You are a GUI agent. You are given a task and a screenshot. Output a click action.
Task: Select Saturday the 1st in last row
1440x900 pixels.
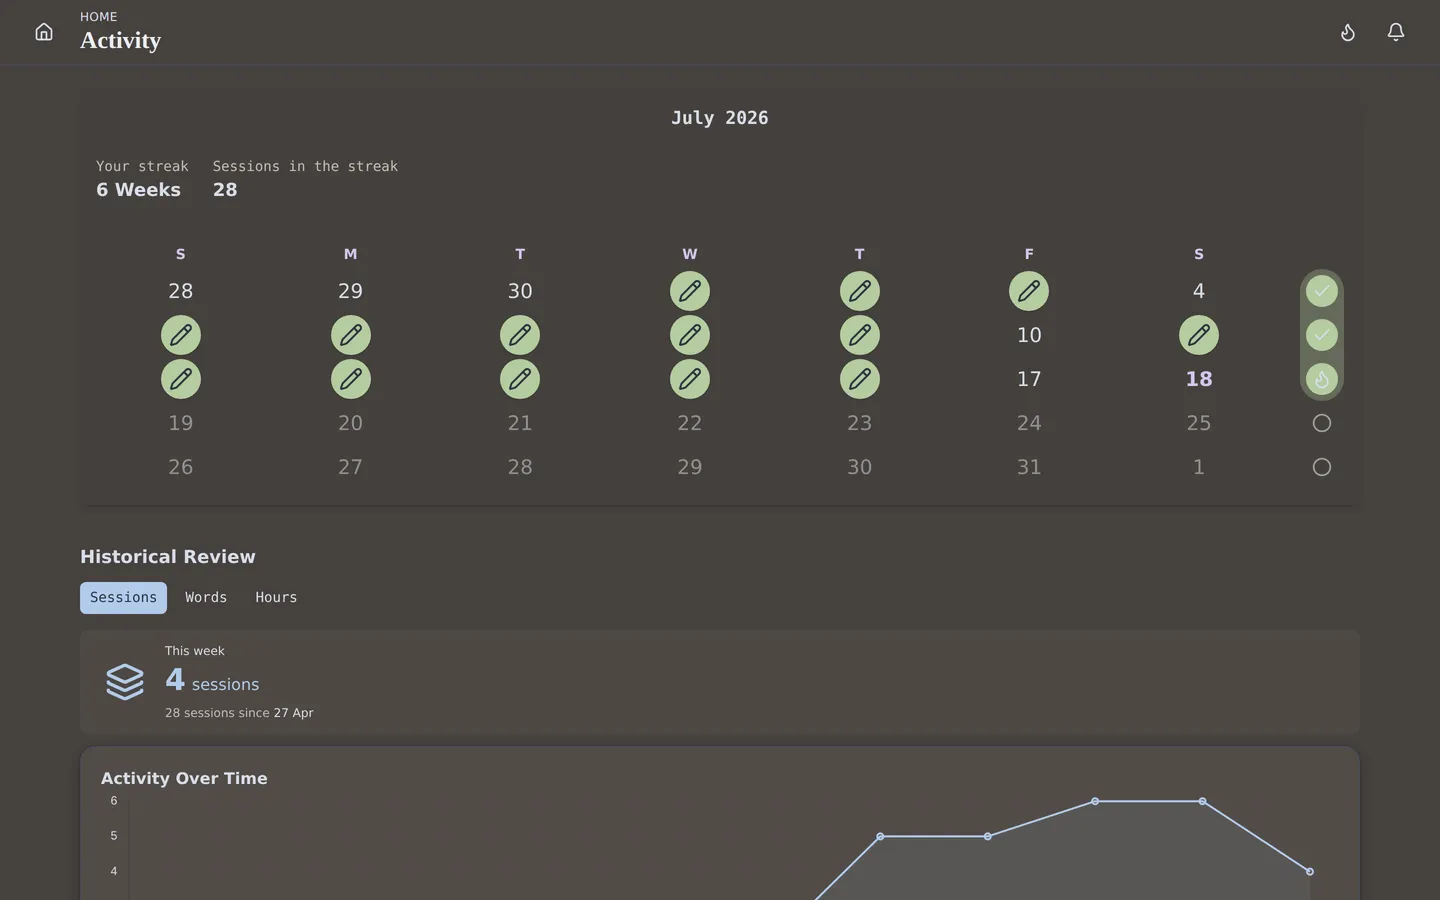[1199, 467]
